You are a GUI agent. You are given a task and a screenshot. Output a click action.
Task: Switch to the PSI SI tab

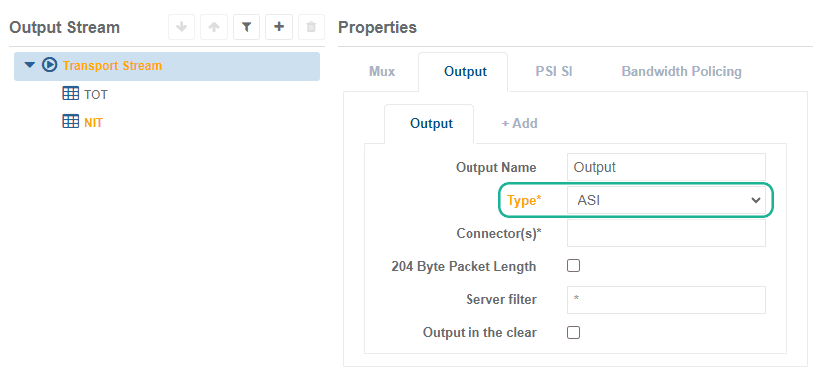pyautogui.click(x=554, y=71)
